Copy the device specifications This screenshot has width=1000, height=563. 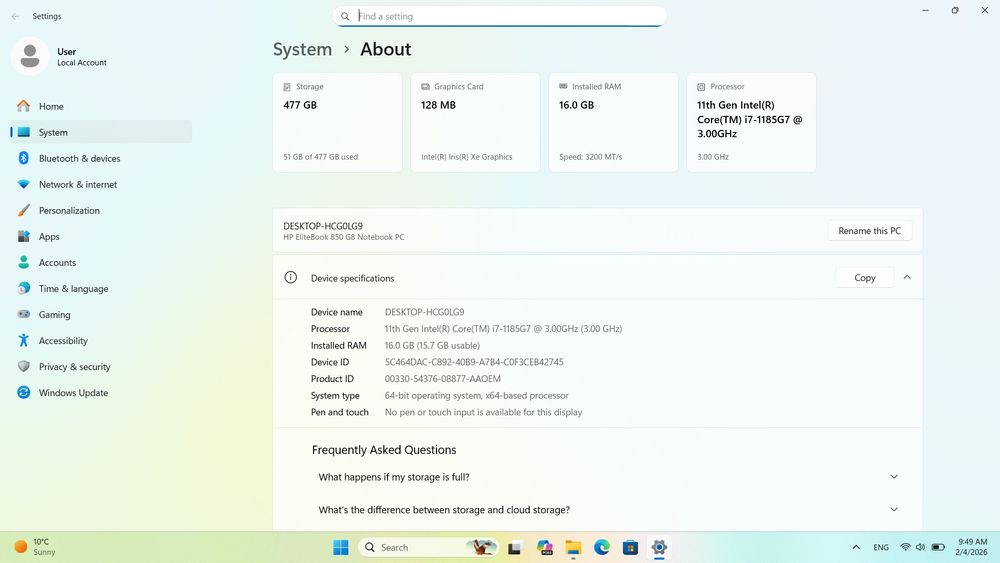click(864, 277)
